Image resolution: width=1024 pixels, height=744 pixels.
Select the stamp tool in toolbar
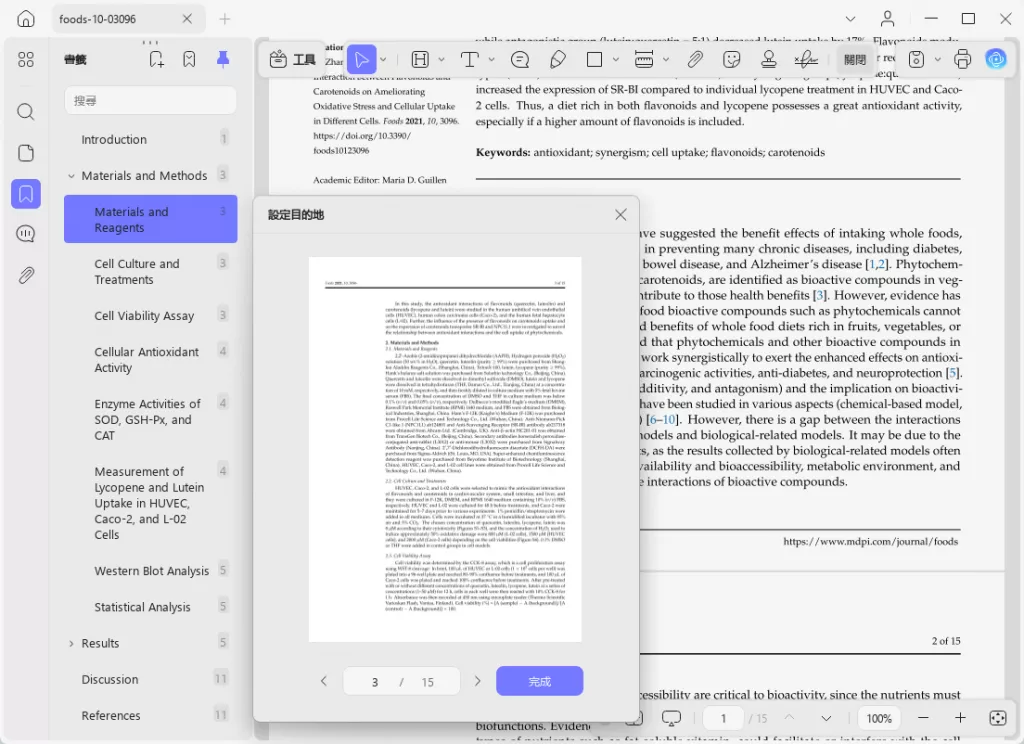[769, 60]
